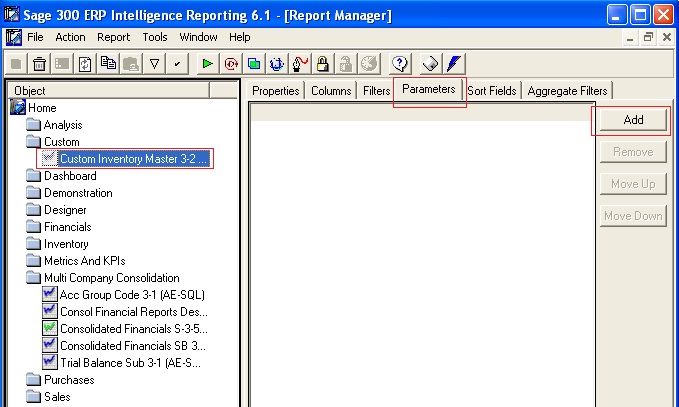Select the Dashboard folder
This screenshot has height=407, width=679.
[x=70, y=176]
